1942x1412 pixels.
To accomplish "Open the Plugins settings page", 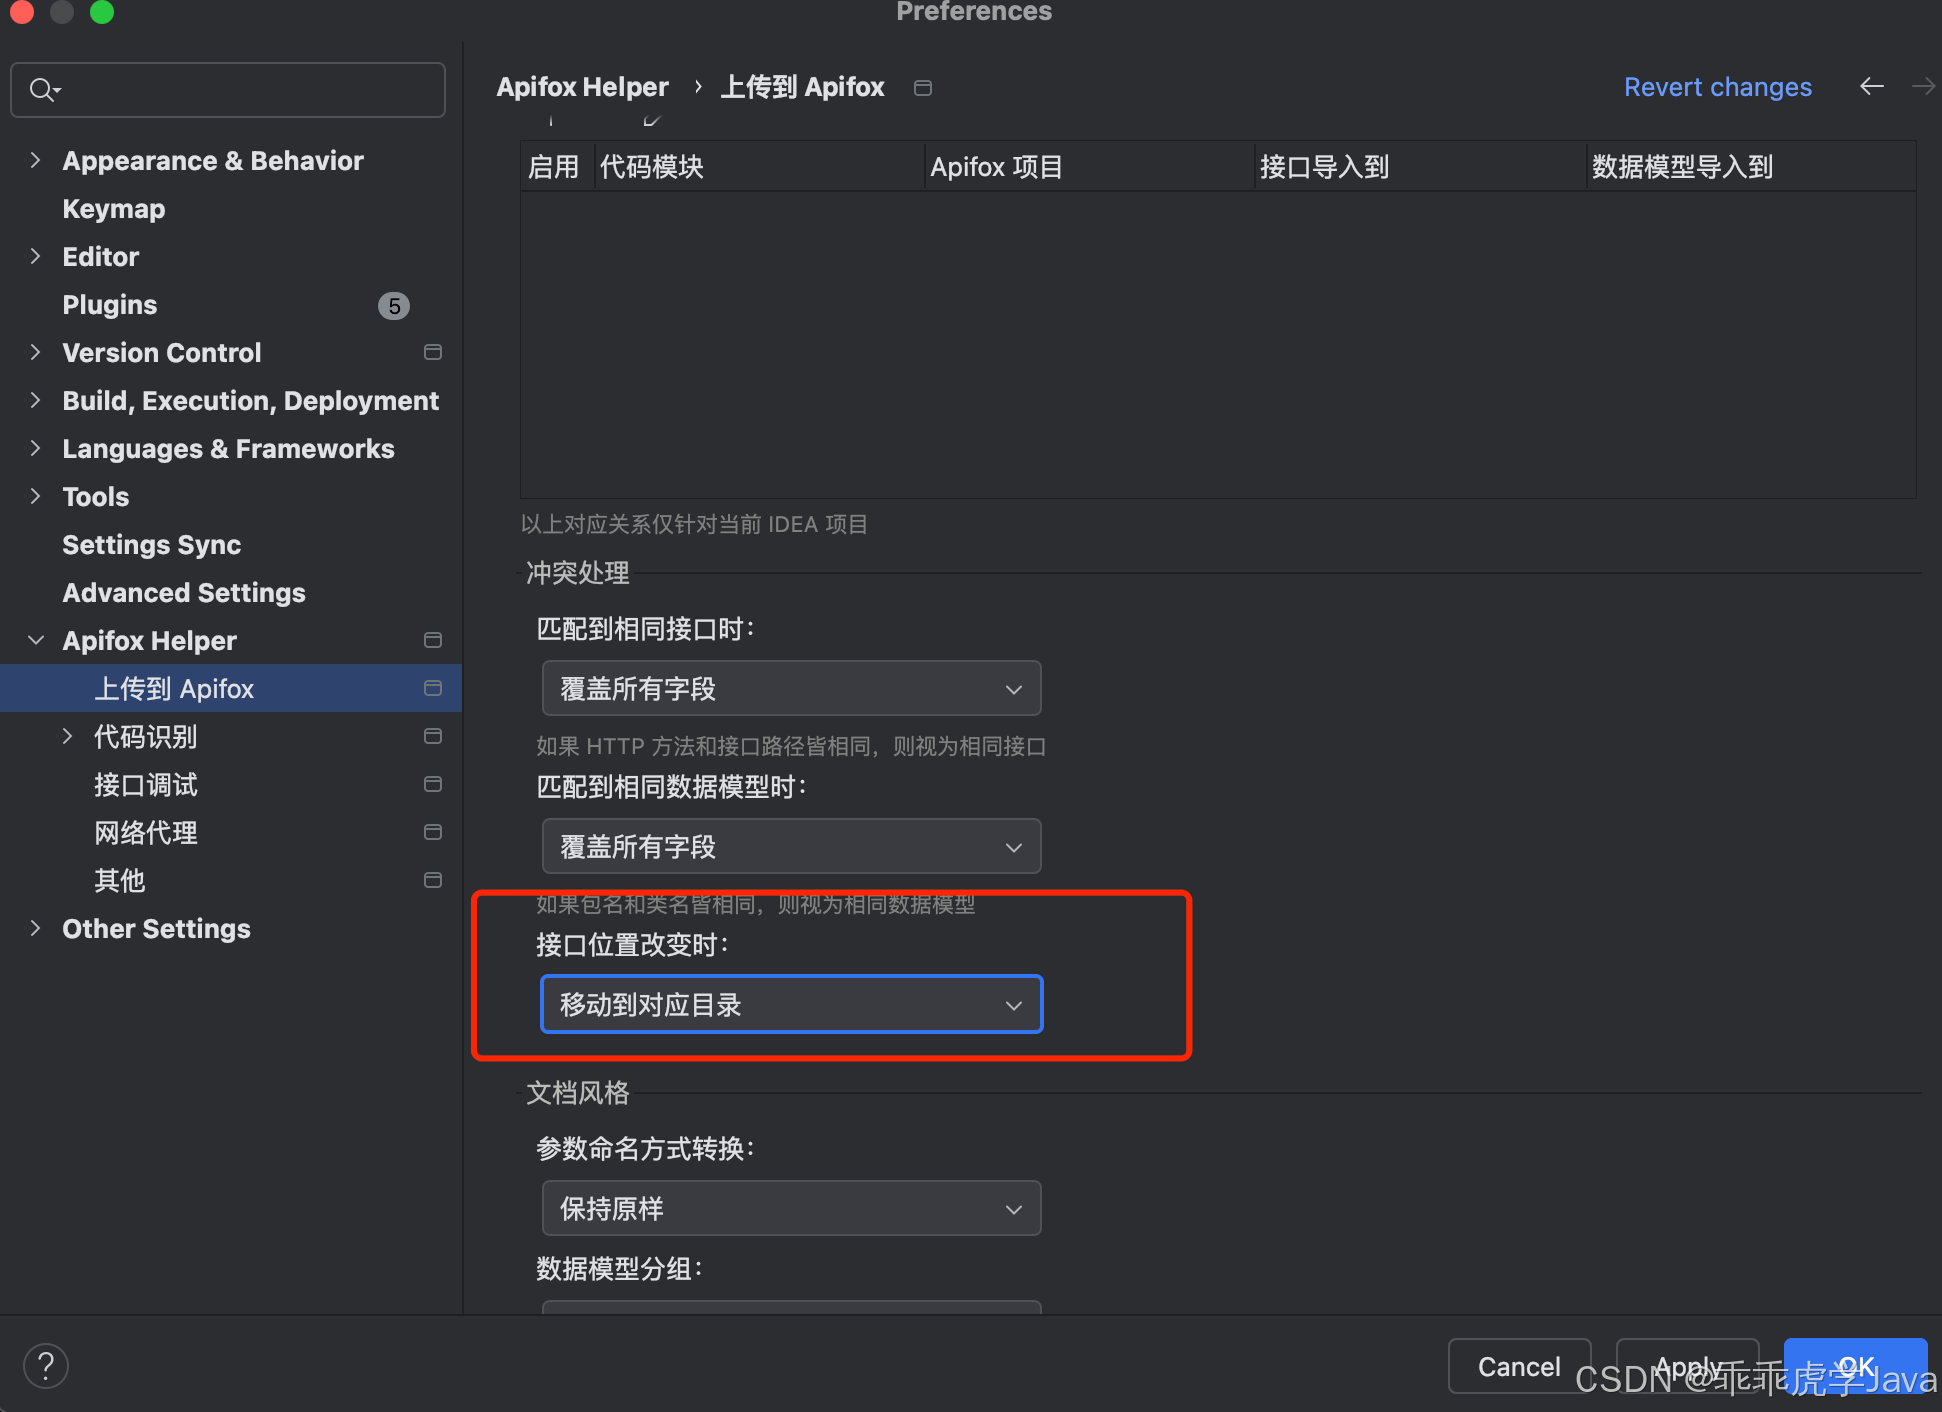I will [x=109, y=304].
